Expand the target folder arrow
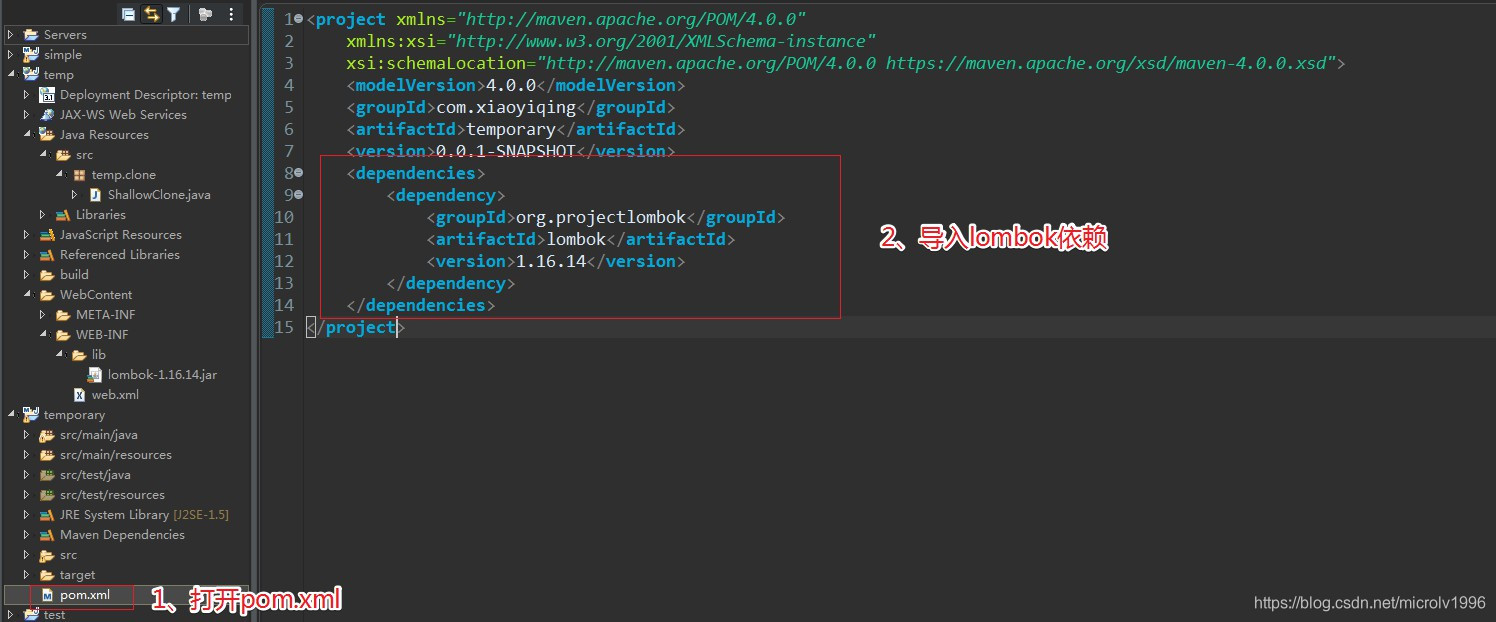The height and width of the screenshot is (622, 1496). [27, 575]
